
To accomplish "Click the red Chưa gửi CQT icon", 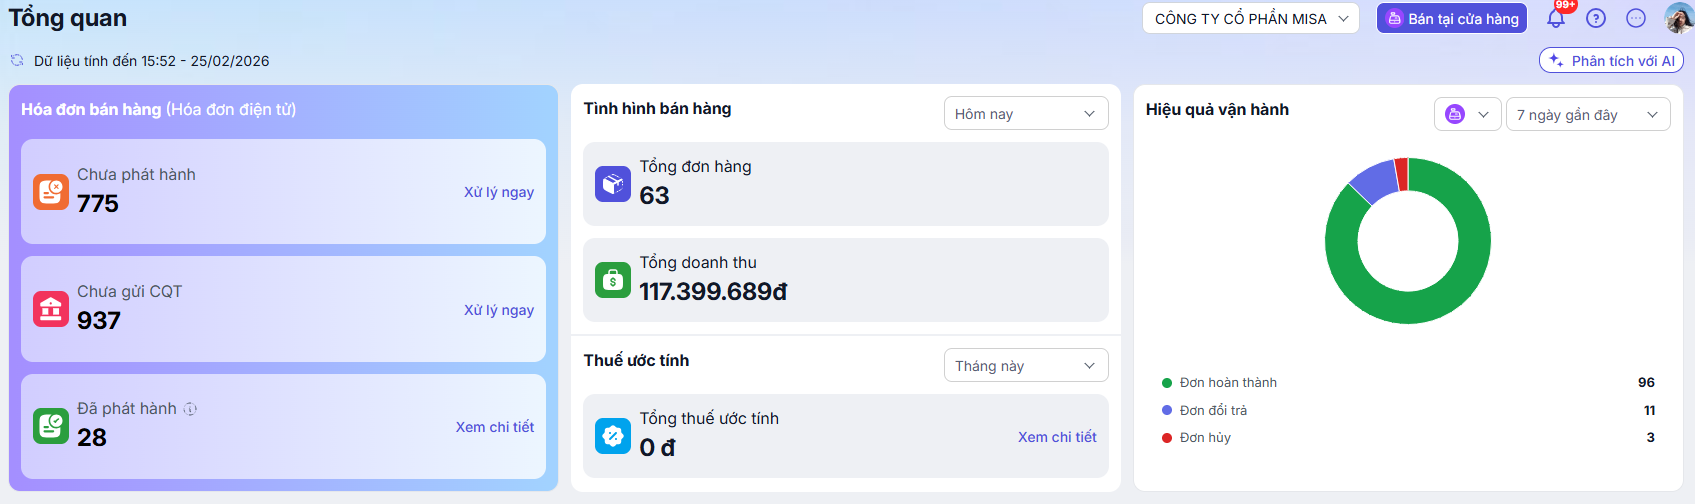I will [x=51, y=308].
